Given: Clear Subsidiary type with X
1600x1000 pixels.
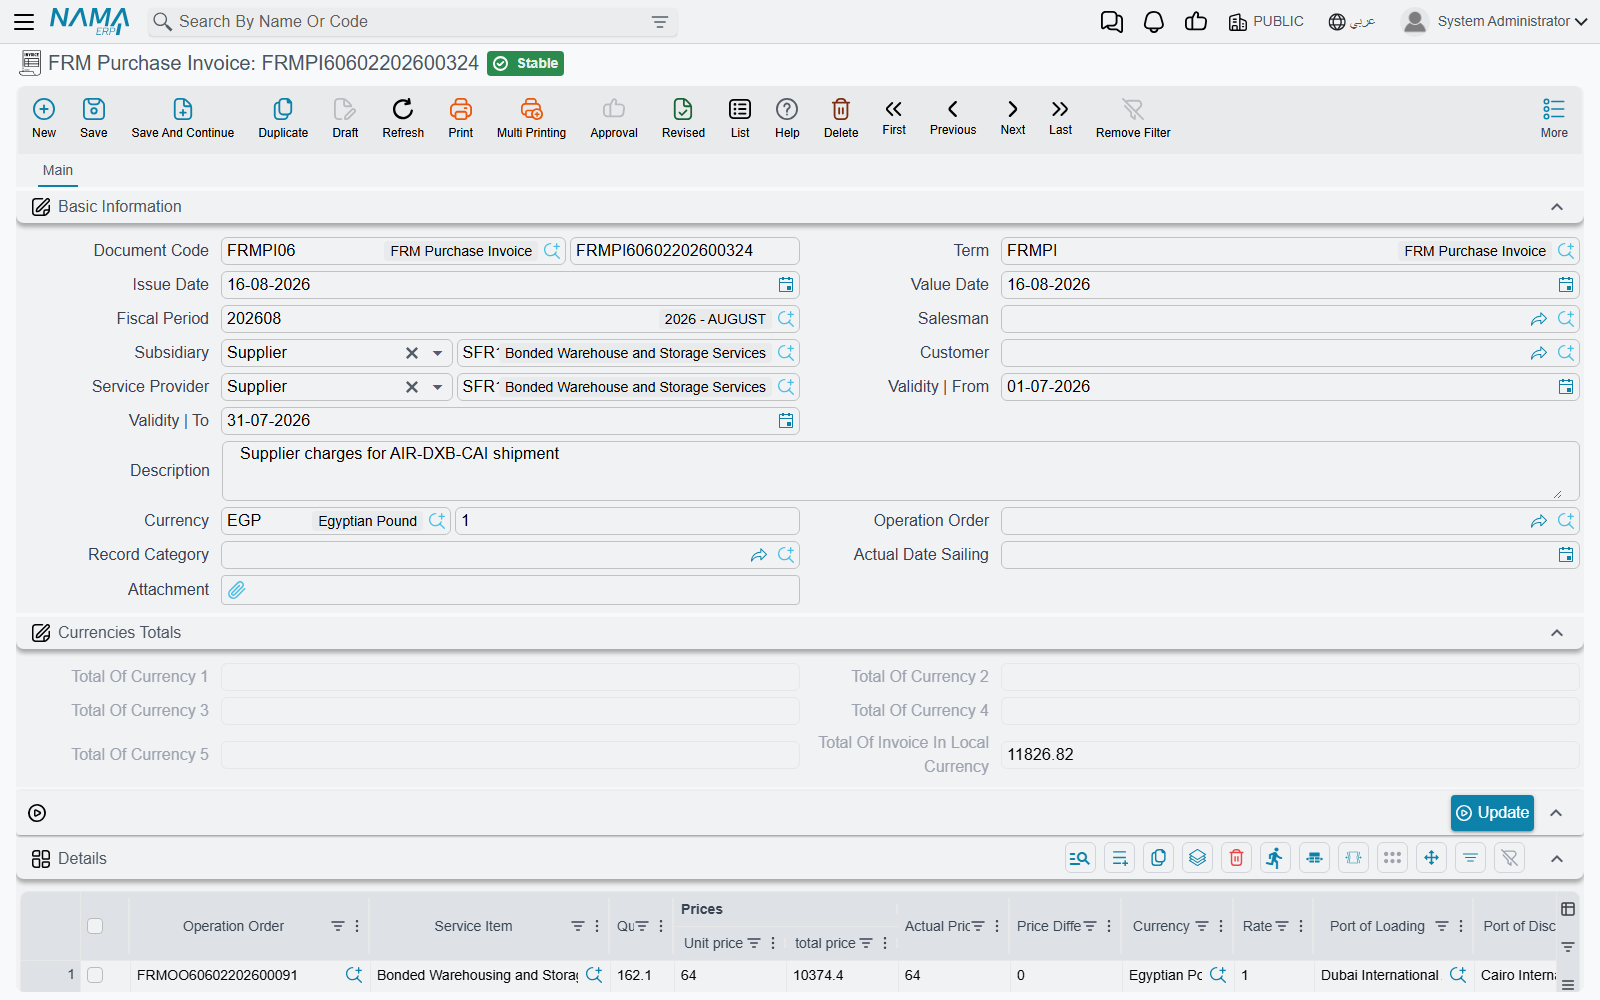Looking at the screenshot, I should pyautogui.click(x=411, y=353).
